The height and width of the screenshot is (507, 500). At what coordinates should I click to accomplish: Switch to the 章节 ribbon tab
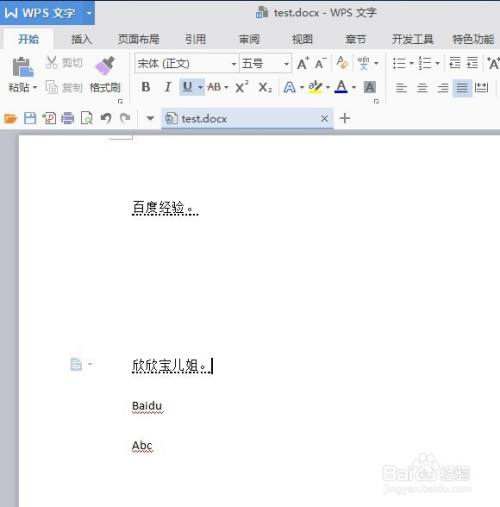point(356,39)
